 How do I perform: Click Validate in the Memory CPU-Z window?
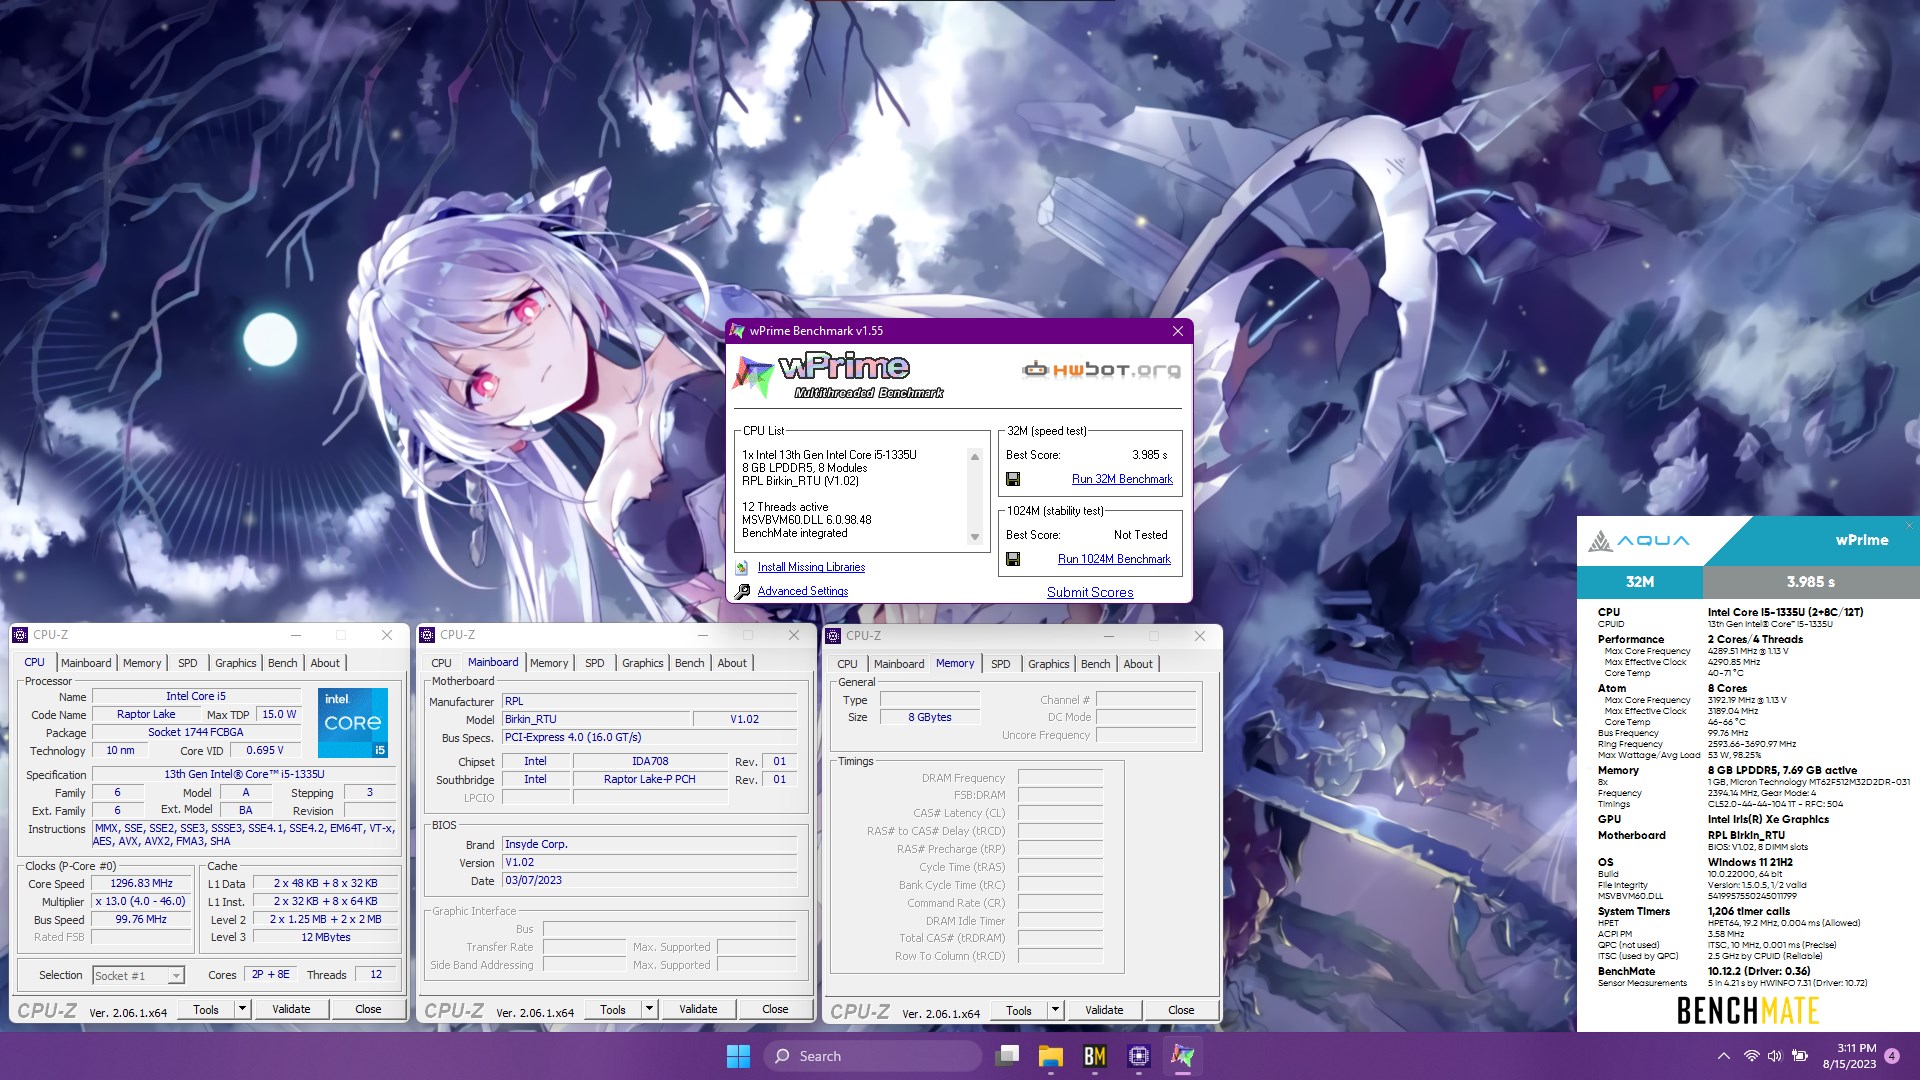pyautogui.click(x=1104, y=1010)
